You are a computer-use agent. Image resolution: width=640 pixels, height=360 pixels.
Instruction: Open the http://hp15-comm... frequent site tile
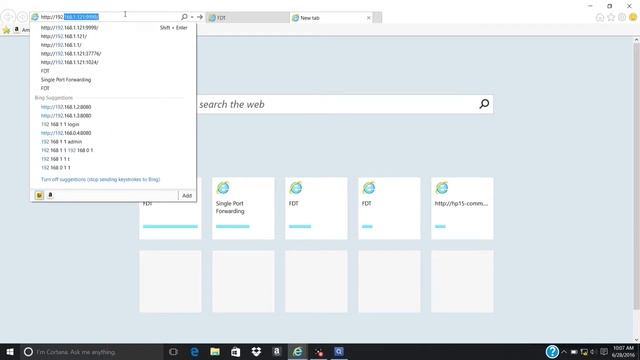pos(462,208)
